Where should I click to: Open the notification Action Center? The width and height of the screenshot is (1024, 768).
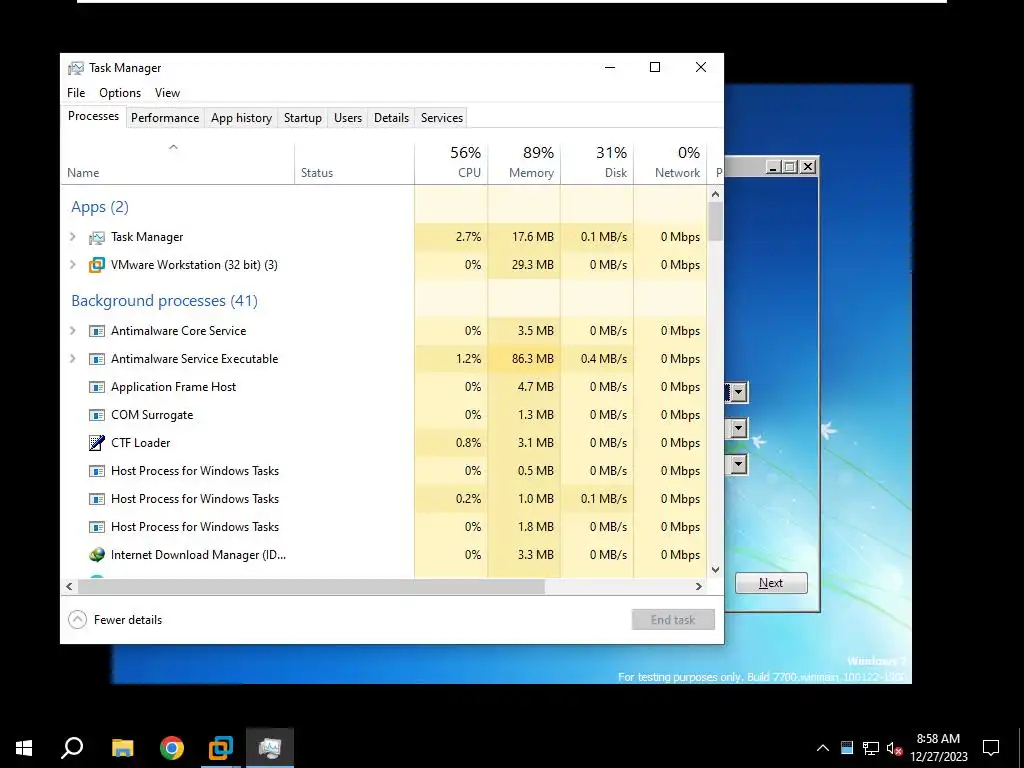[x=991, y=748]
